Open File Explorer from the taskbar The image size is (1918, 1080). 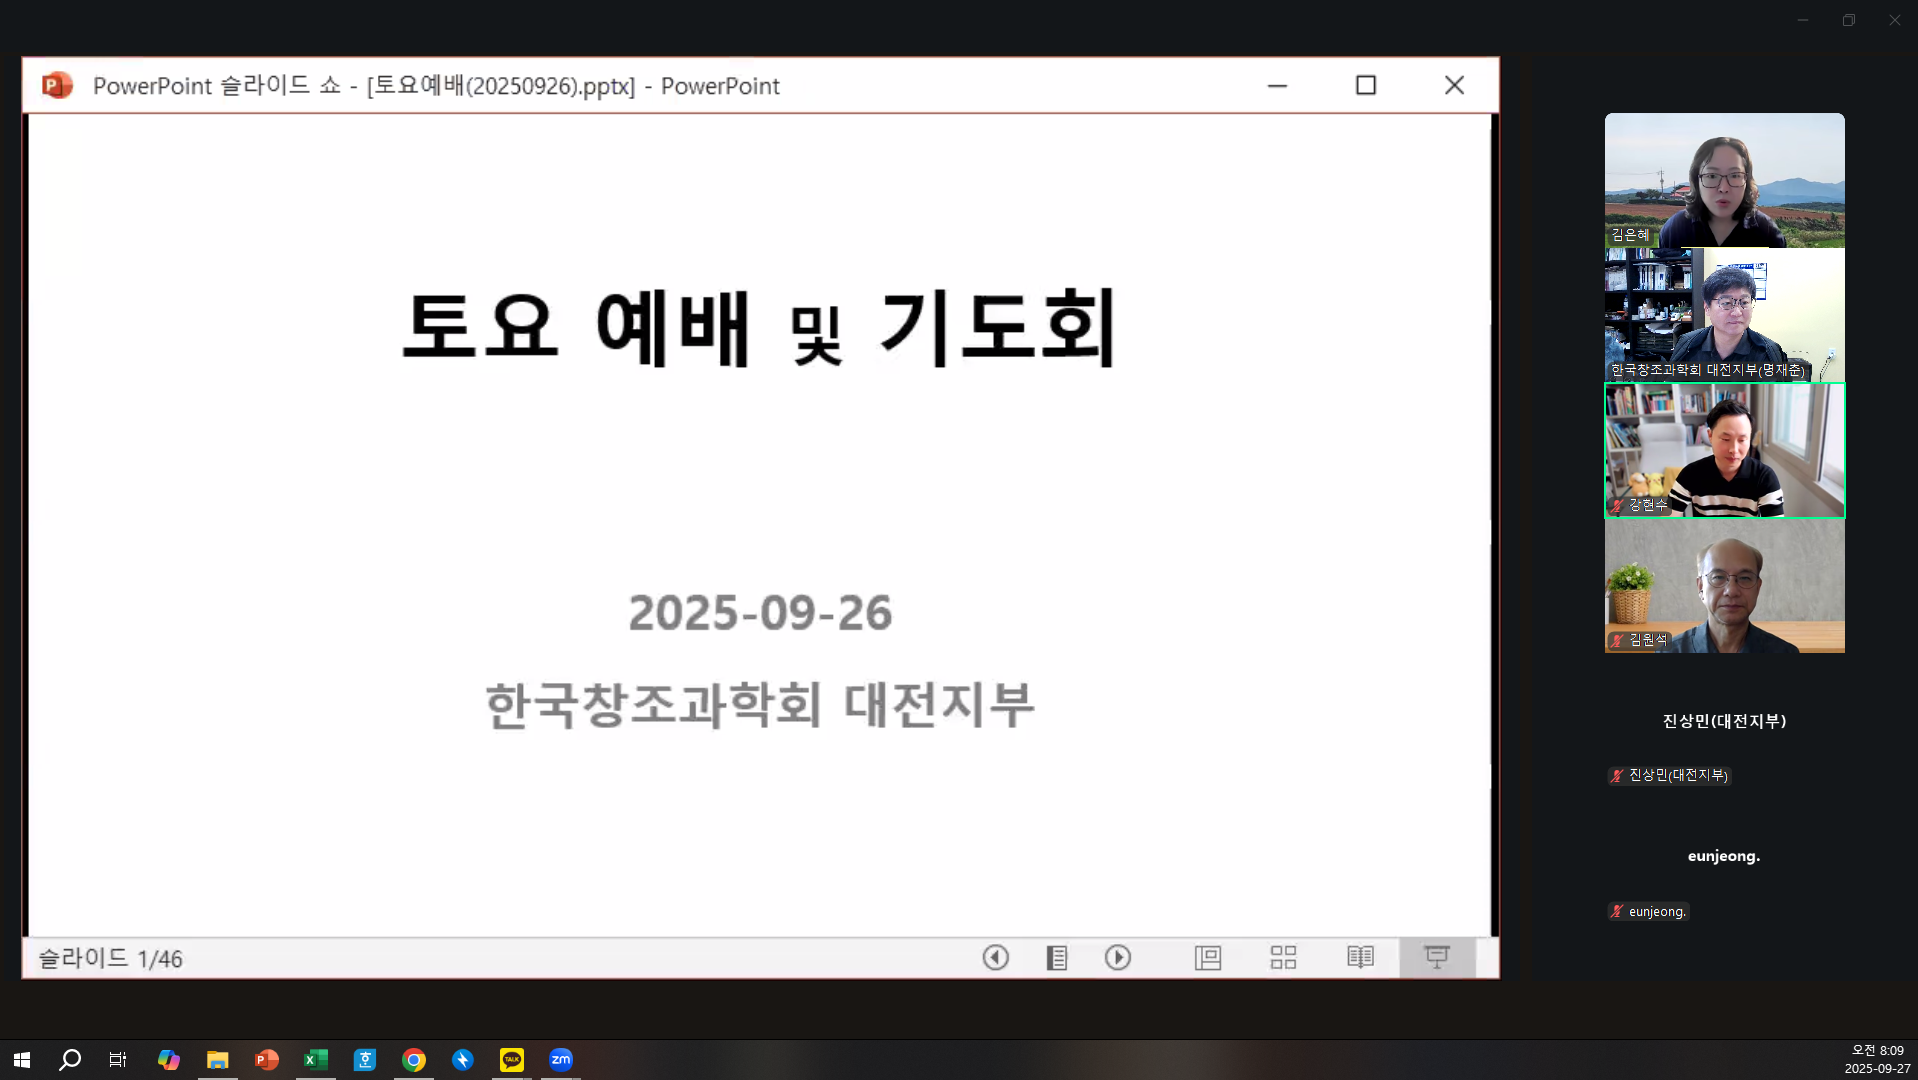point(218,1060)
